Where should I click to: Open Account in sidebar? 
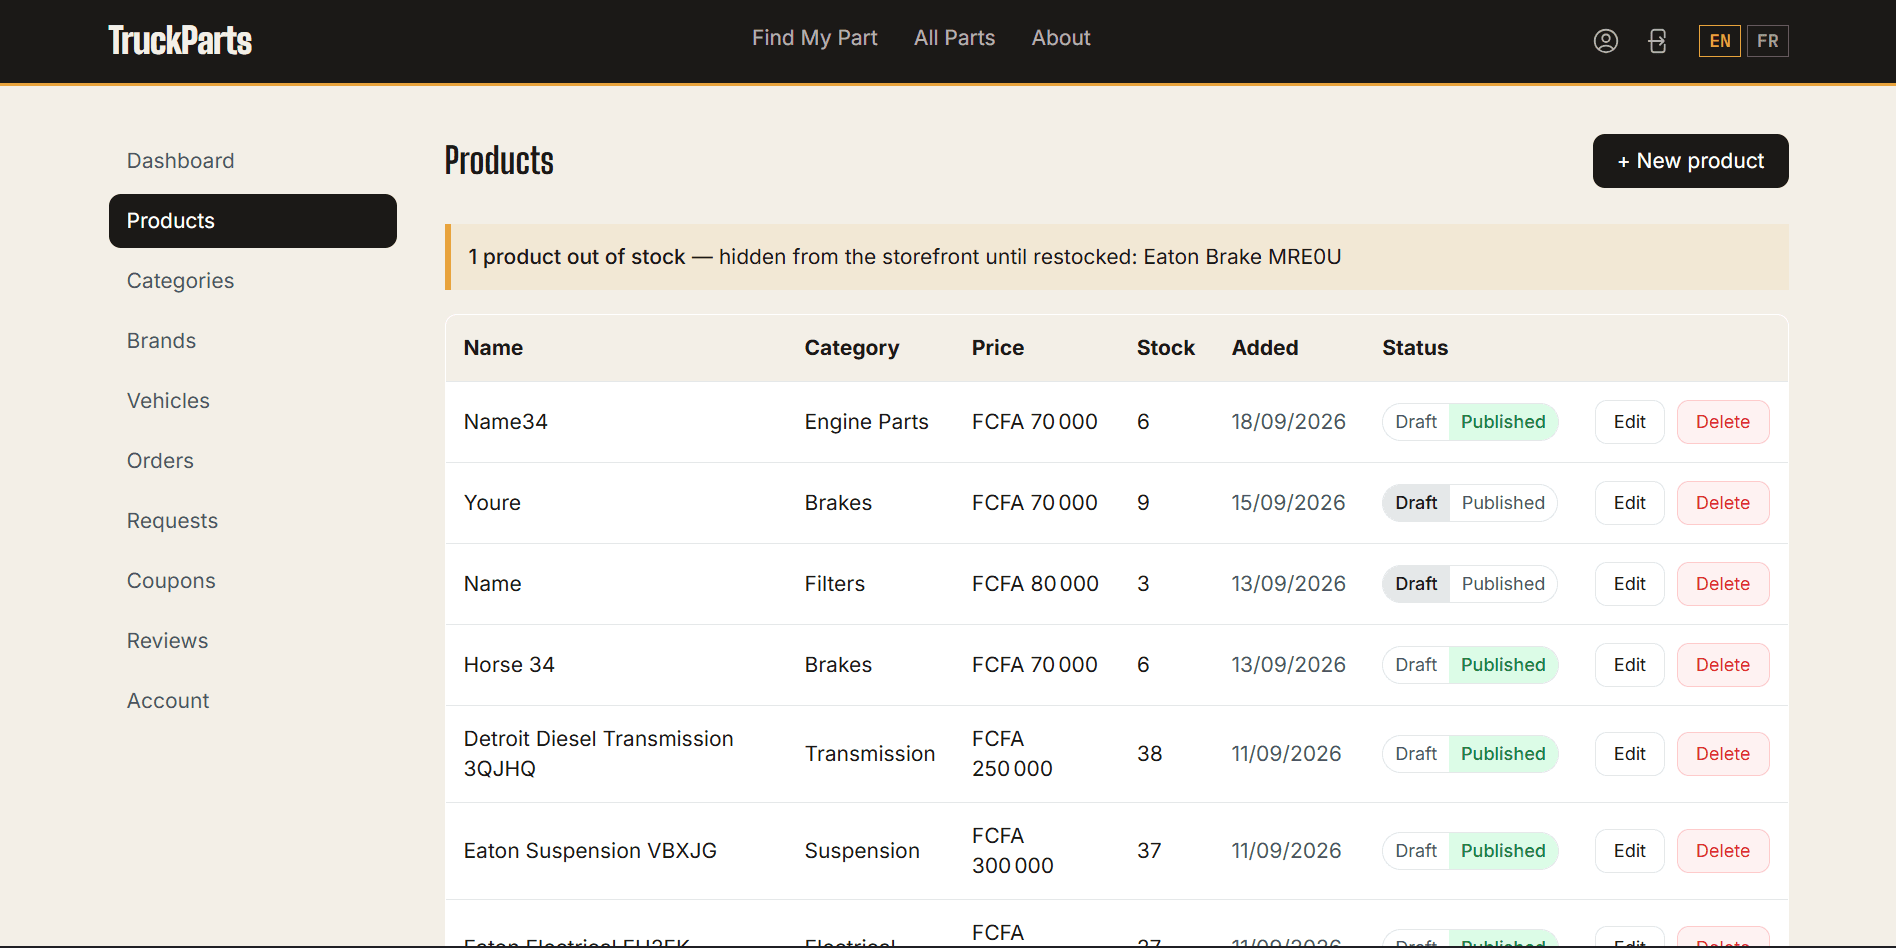click(x=253, y=701)
